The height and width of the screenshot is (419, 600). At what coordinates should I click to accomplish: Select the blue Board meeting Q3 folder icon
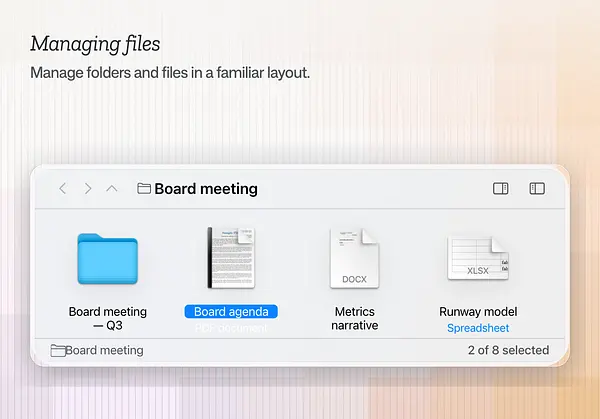pos(108,259)
